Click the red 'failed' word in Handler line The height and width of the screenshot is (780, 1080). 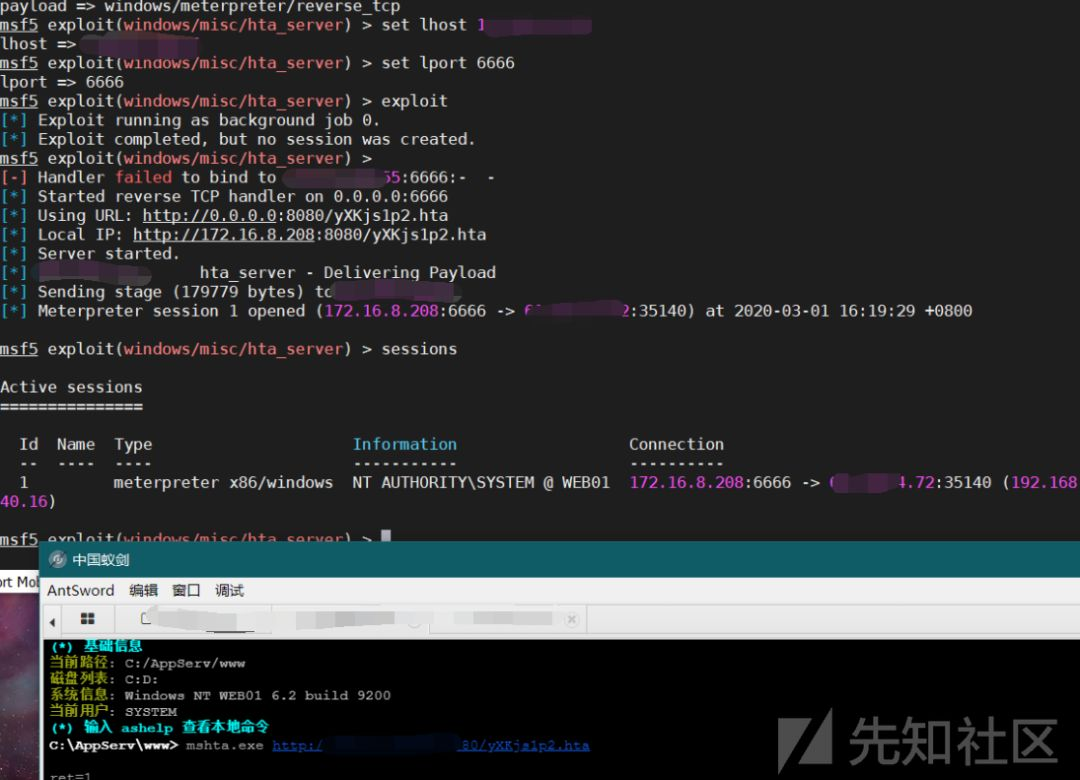(143, 177)
